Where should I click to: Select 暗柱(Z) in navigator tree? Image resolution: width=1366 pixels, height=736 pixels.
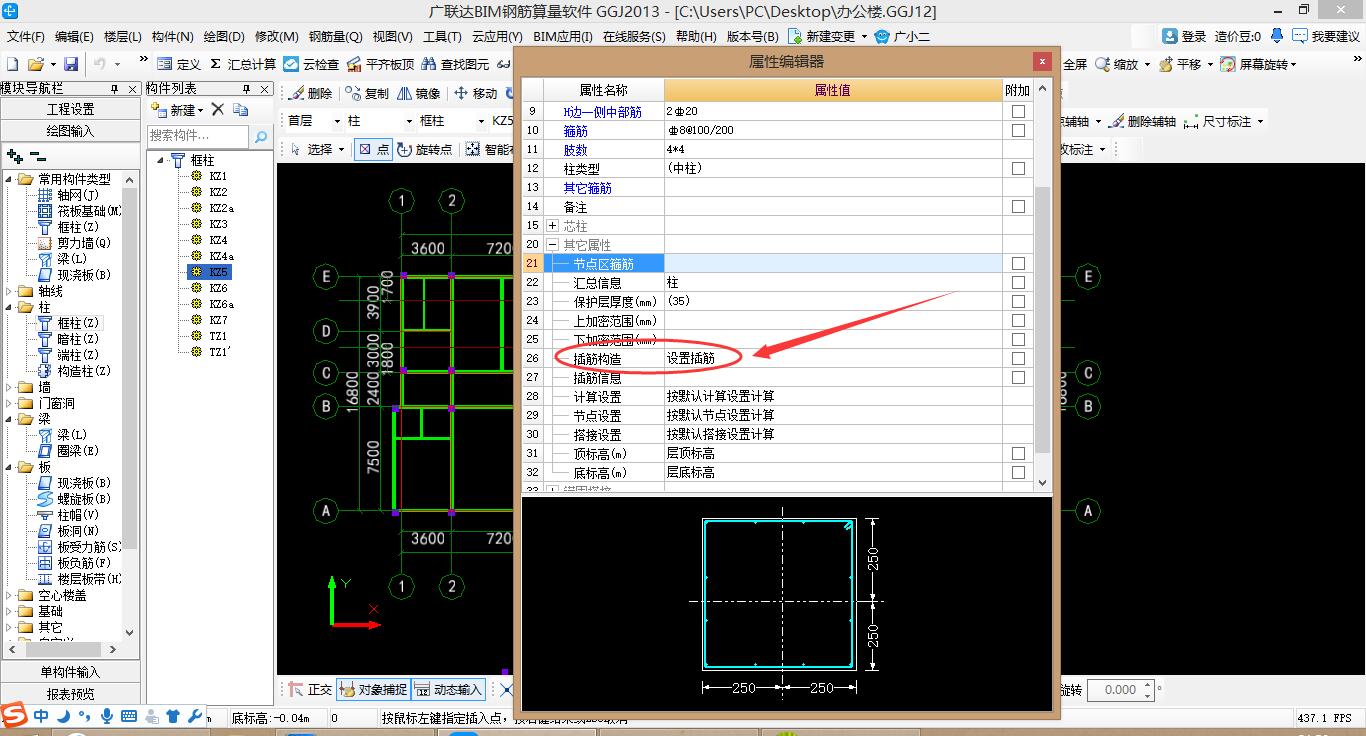tap(78, 339)
